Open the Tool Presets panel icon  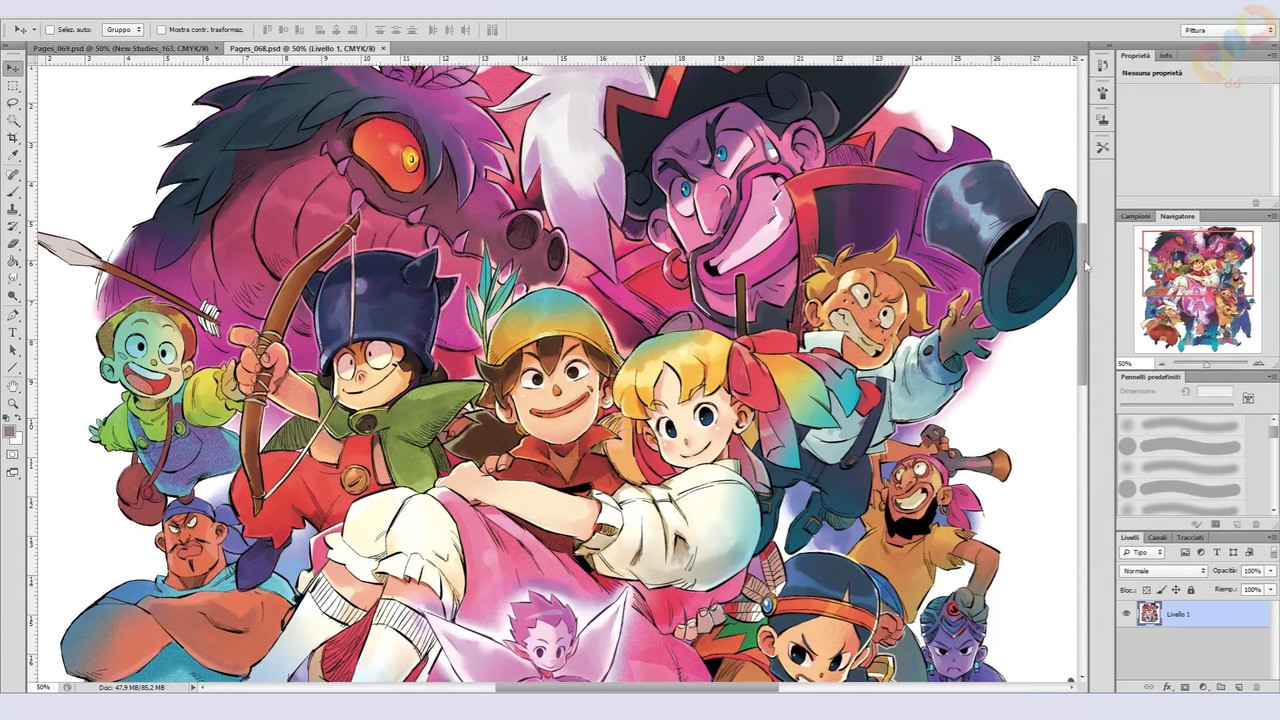(x=1102, y=147)
